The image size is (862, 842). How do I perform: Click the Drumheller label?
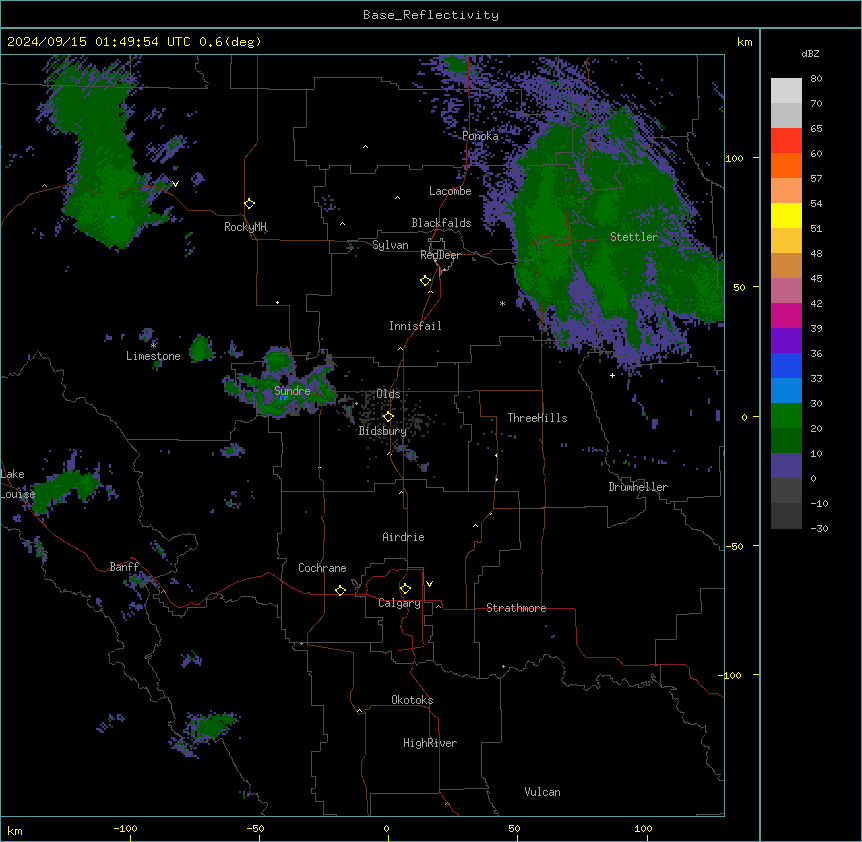[x=638, y=487]
